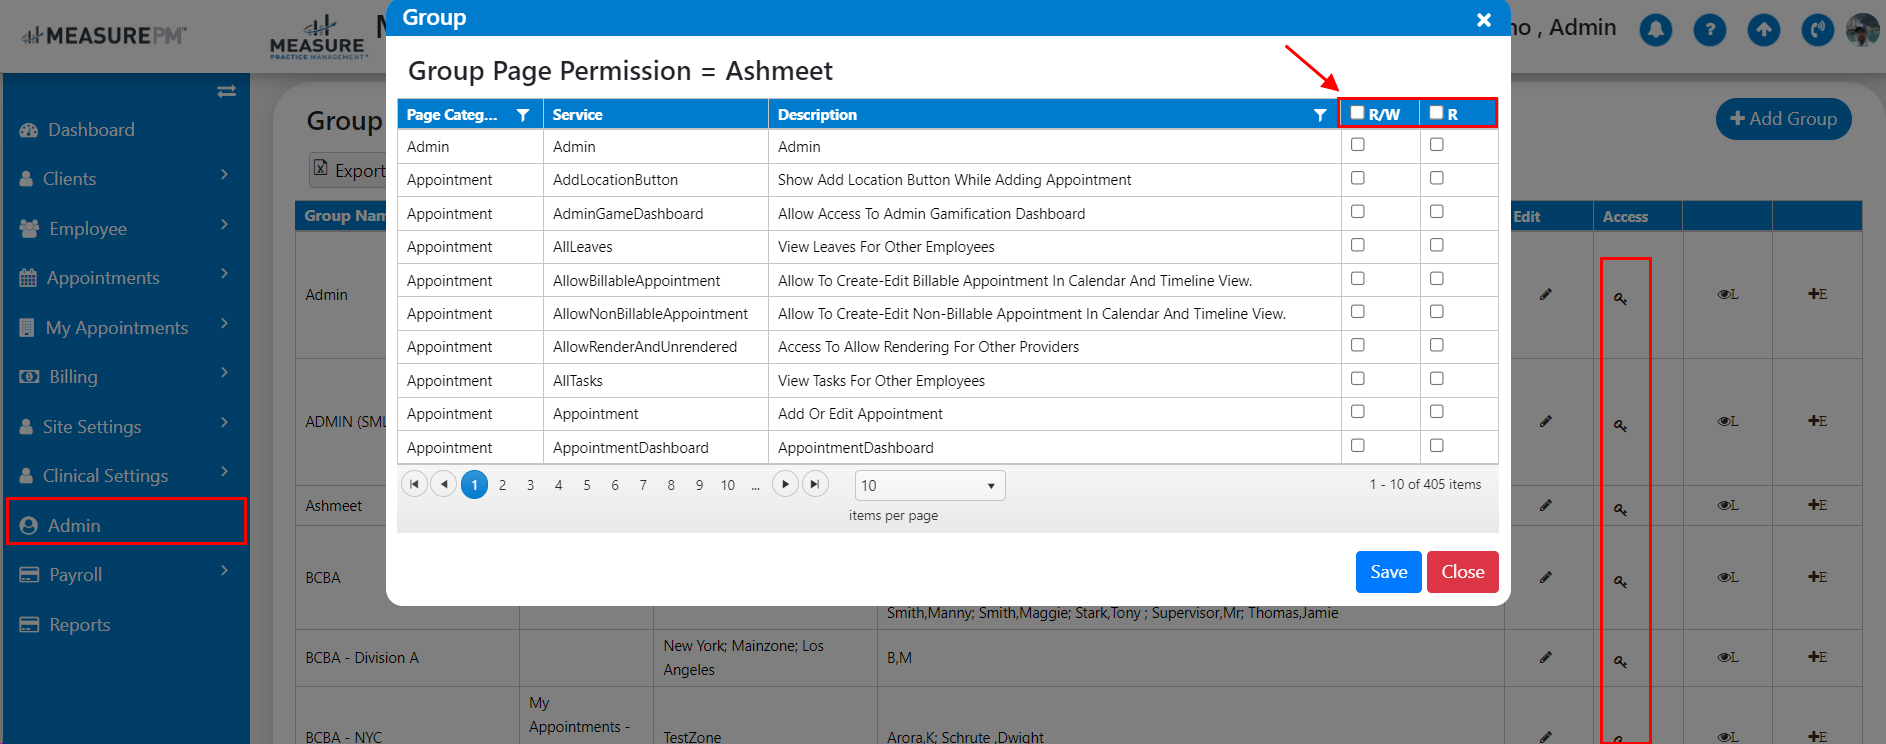Close the Group dialog with the X
1886x744 pixels.
1484,20
